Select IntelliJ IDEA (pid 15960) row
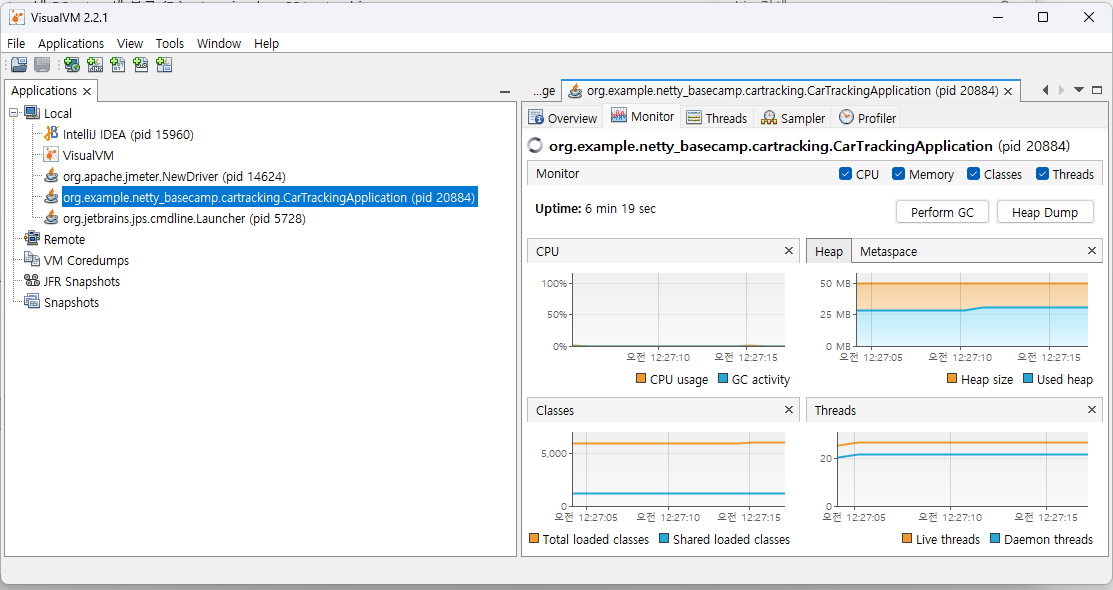1113x590 pixels. [128, 134]
